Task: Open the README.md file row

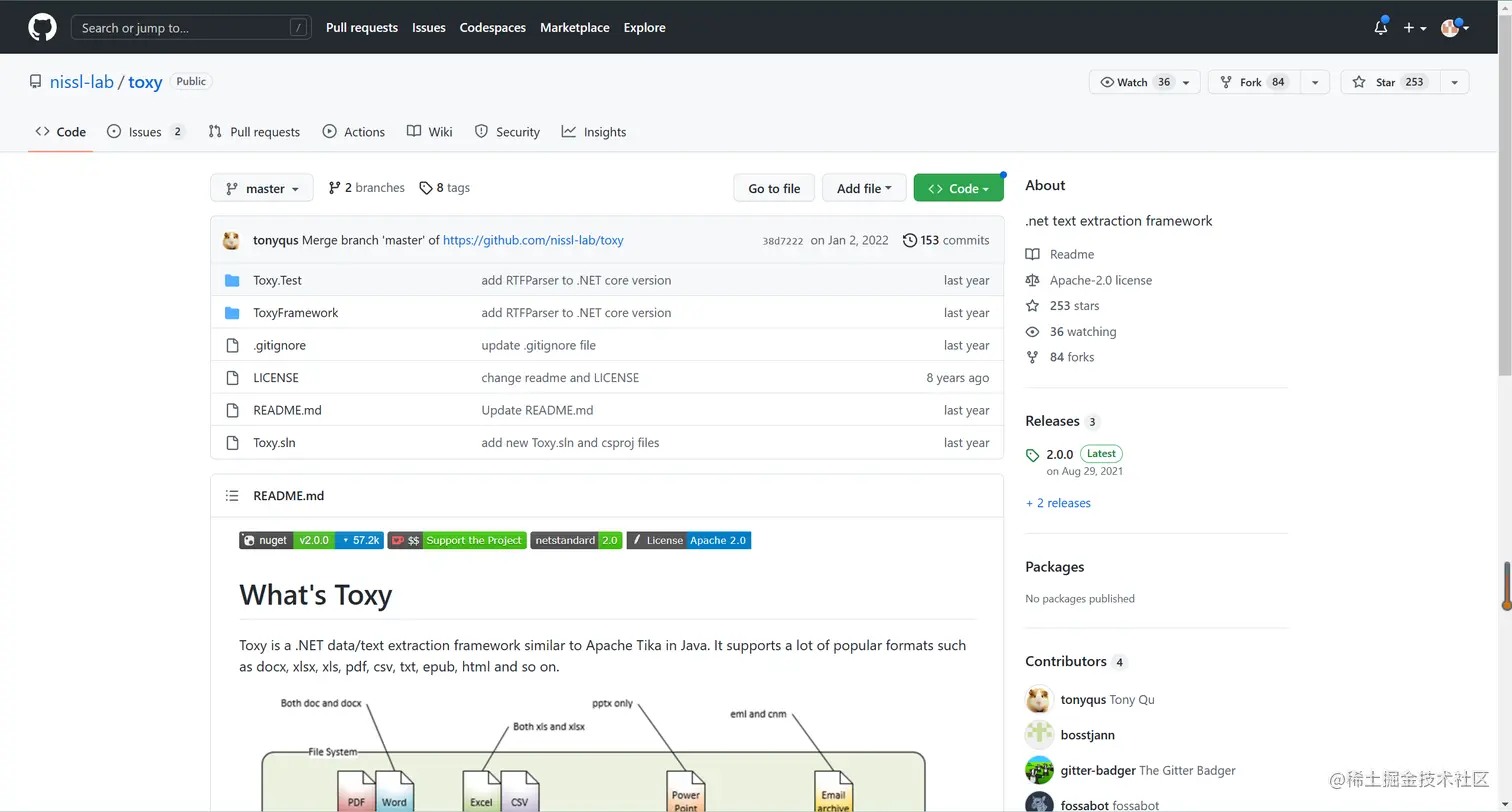Action: (x=607, y=410)
